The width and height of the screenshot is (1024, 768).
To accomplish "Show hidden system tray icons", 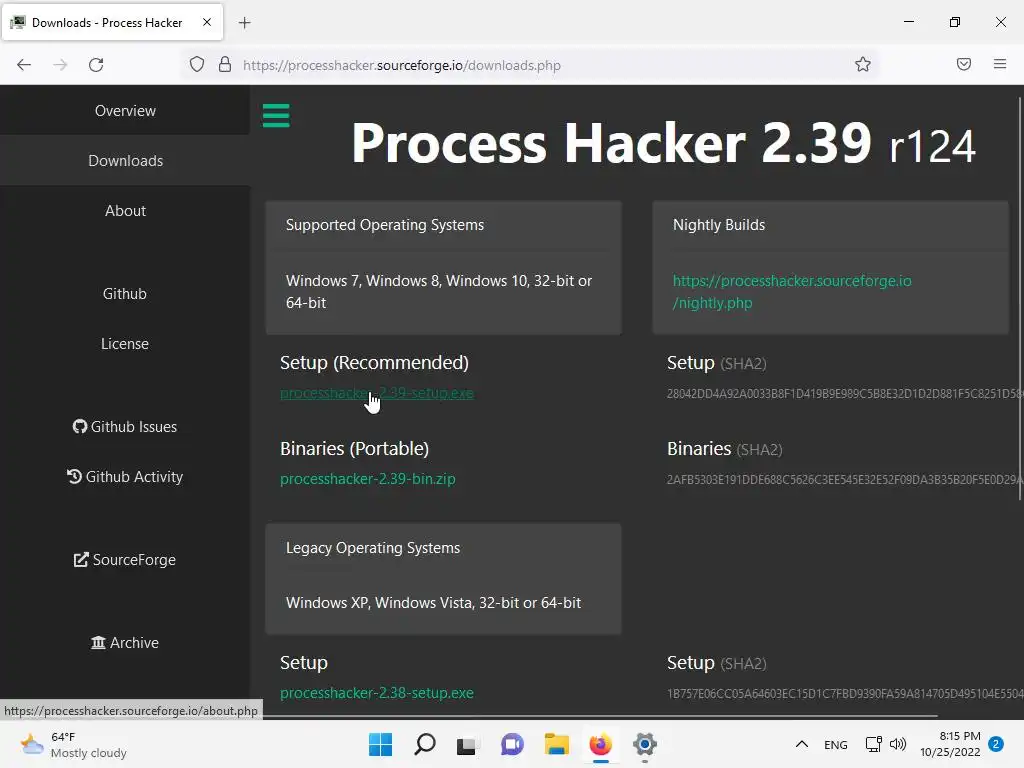I will (802, 744).
